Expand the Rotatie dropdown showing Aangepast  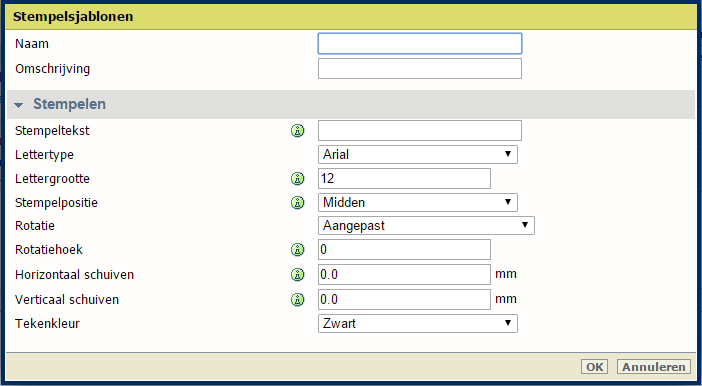click(426, 226)
